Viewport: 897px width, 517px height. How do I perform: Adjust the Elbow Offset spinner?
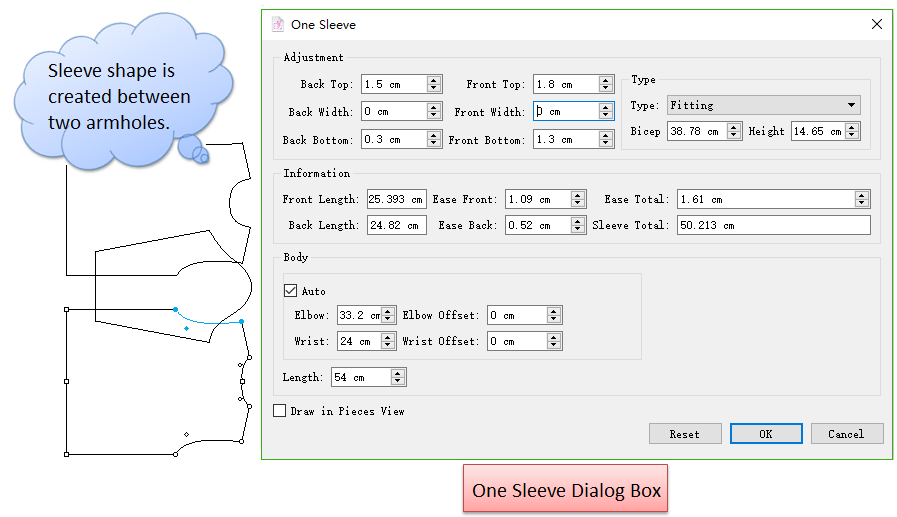(554, 316)
